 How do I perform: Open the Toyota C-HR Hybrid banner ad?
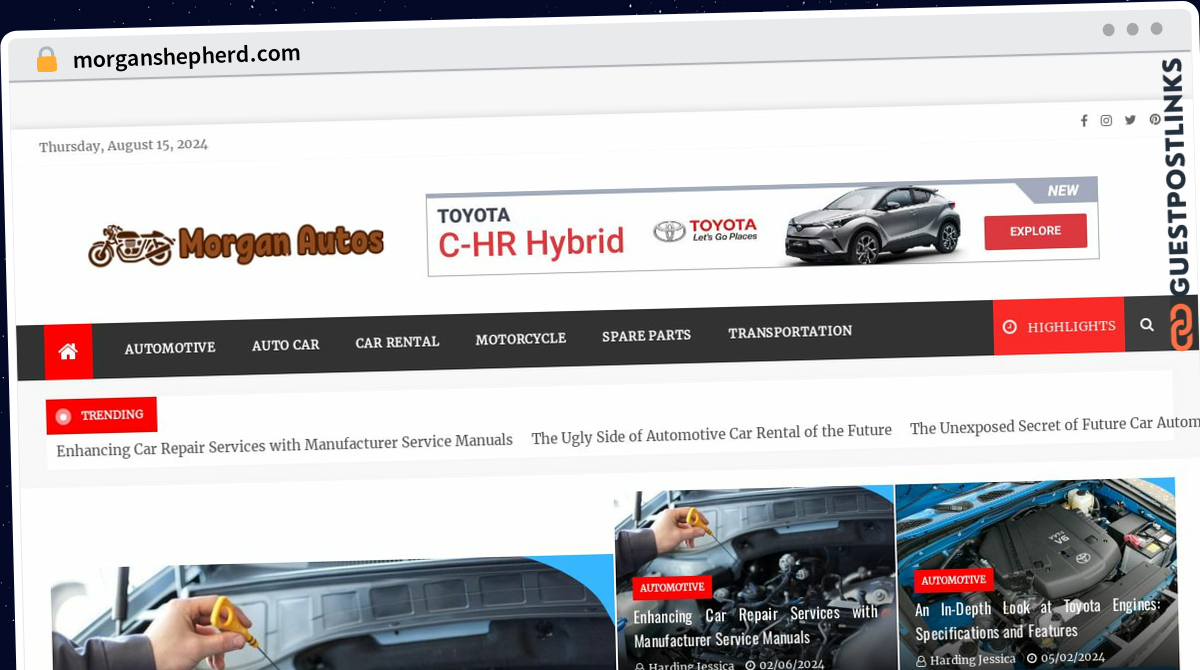(762, 227)
